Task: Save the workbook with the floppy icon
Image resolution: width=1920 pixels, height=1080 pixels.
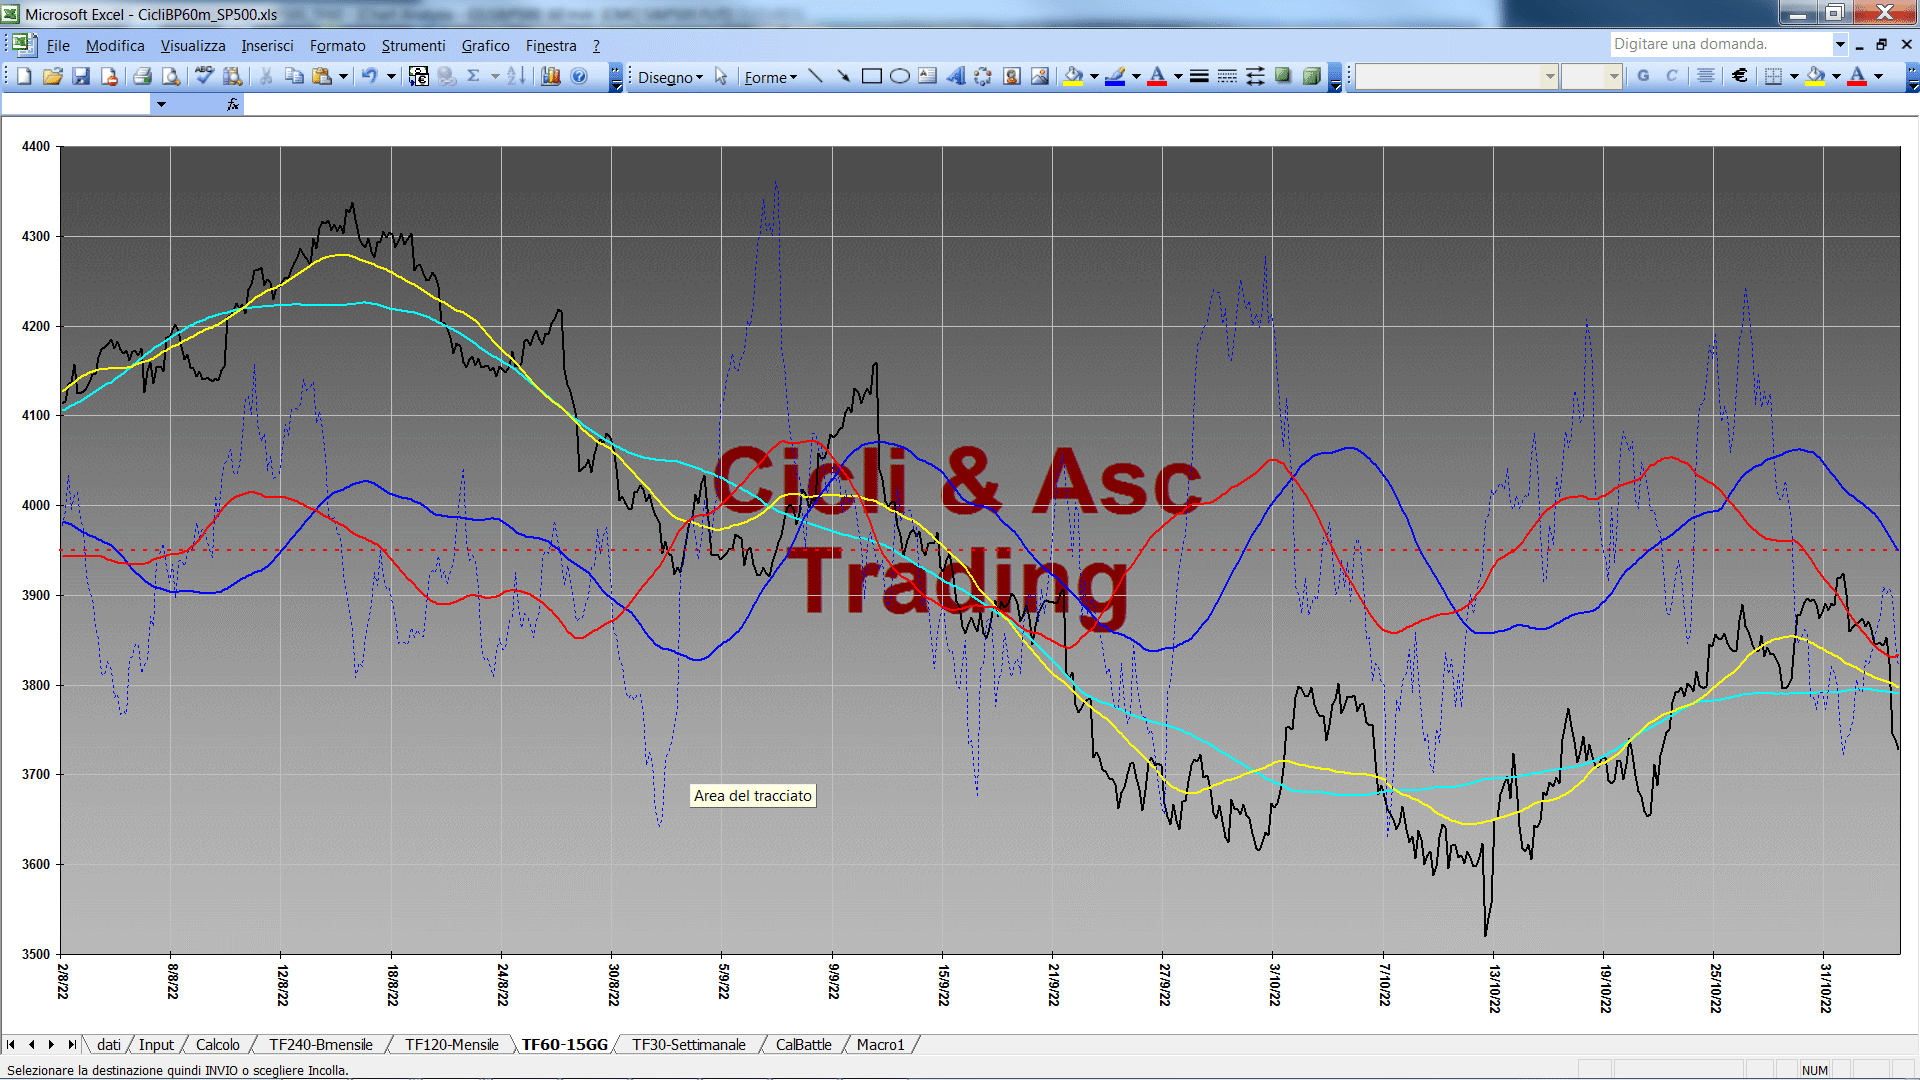Action: tap(81, 76)
